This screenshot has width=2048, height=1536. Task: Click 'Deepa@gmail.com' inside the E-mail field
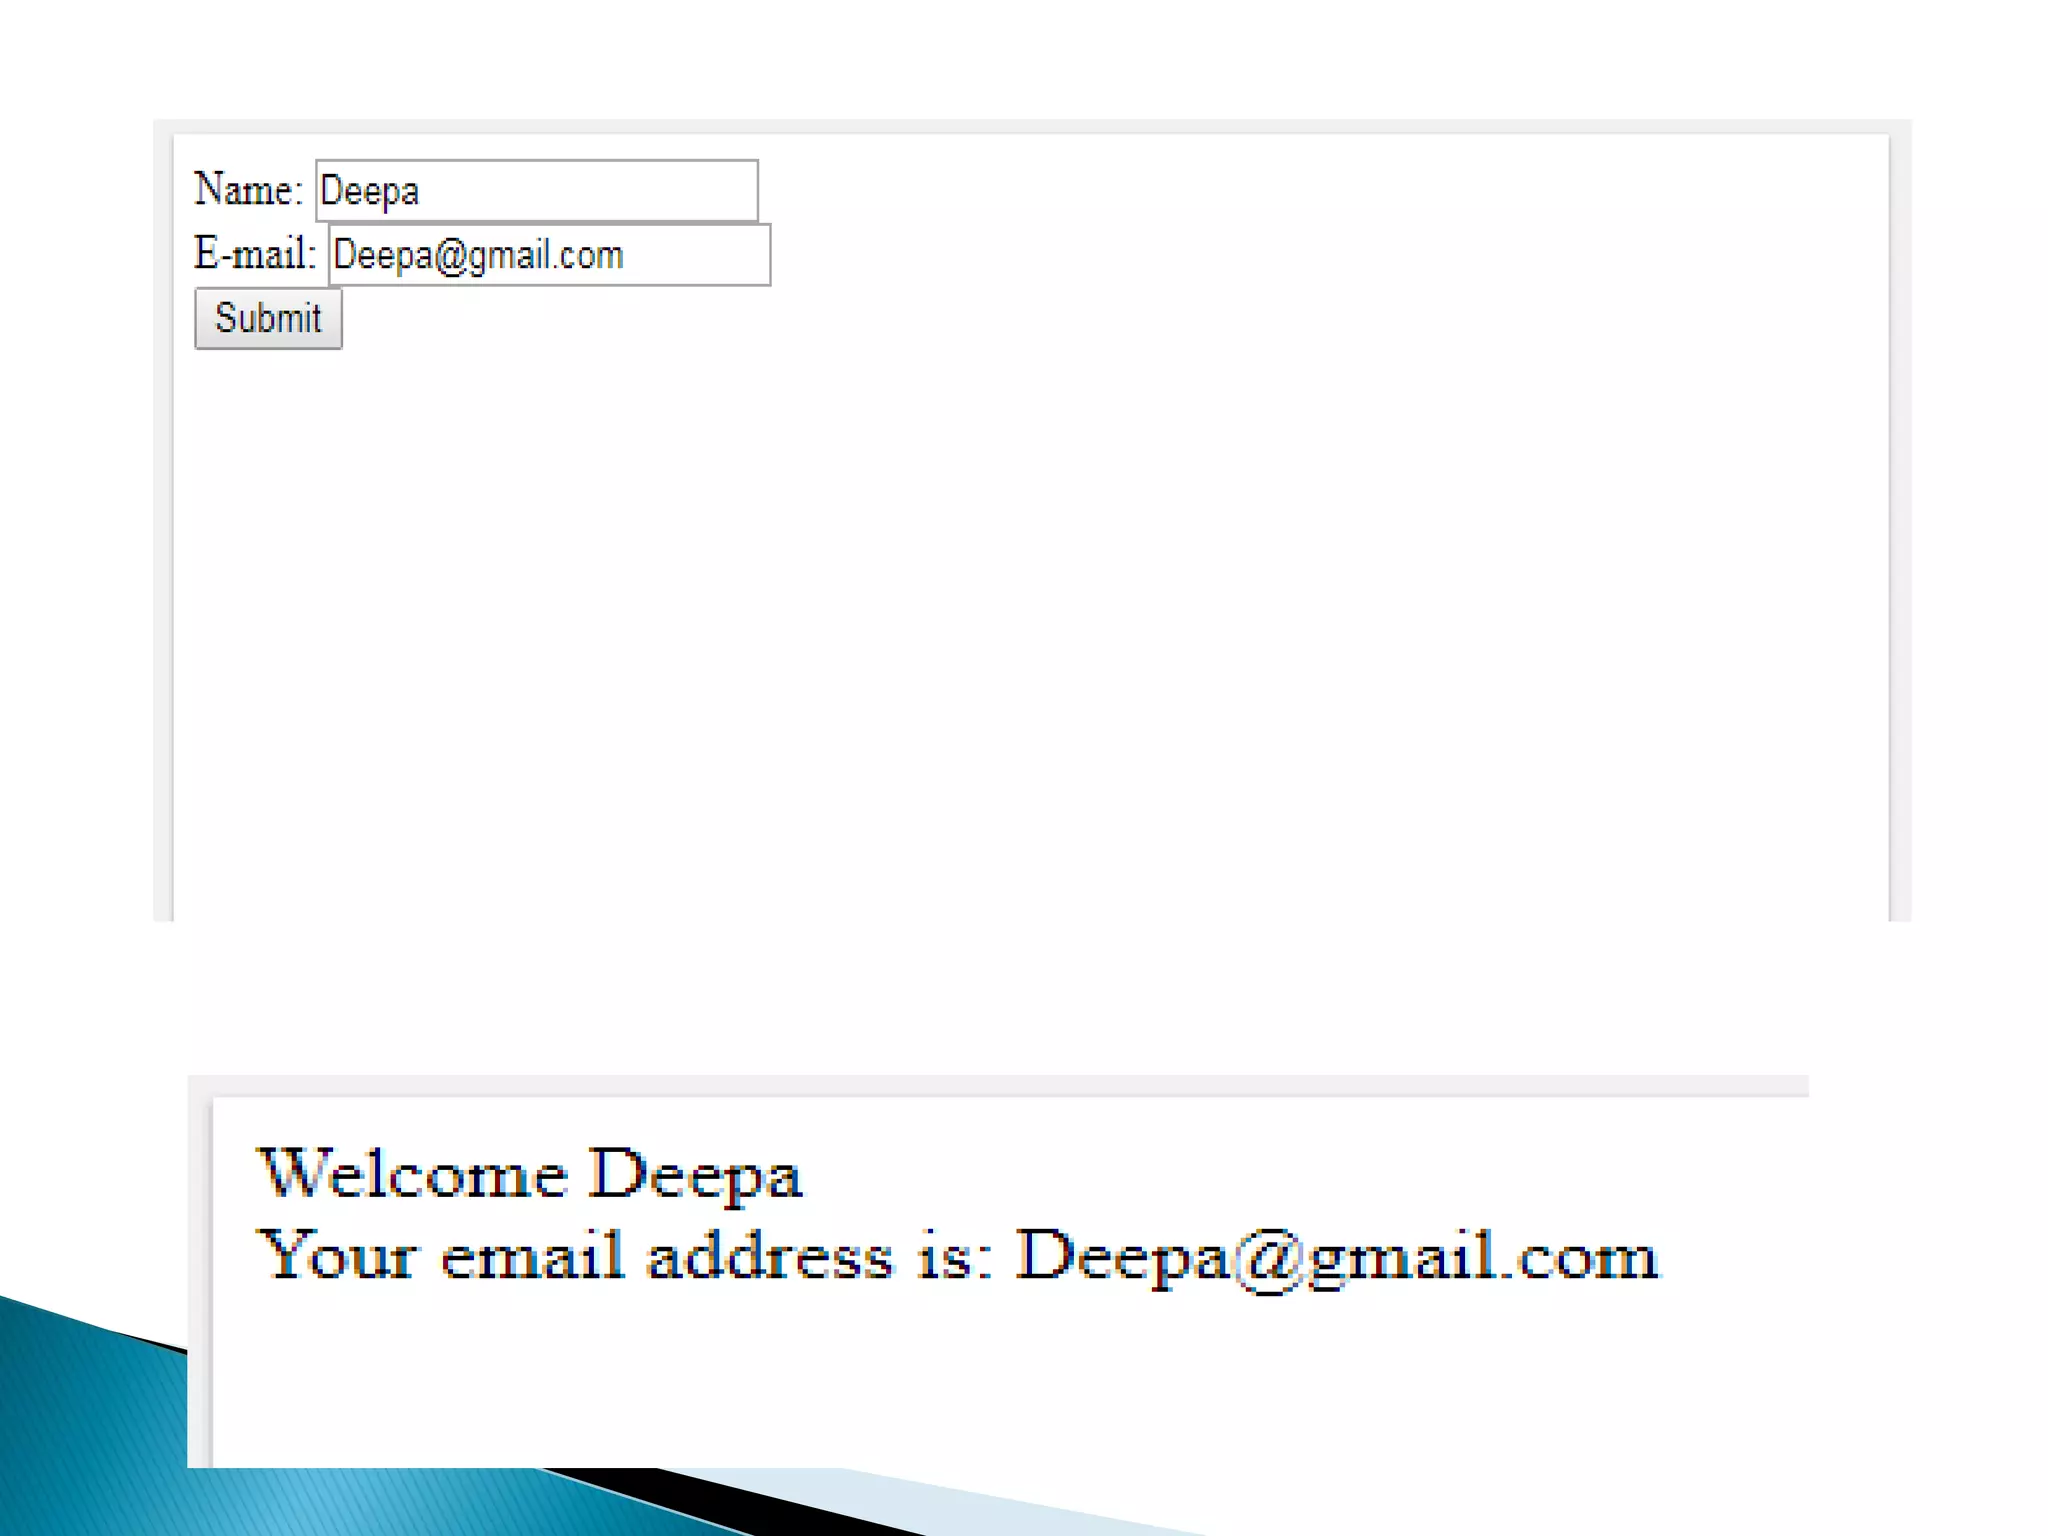(x=478, y=256)
